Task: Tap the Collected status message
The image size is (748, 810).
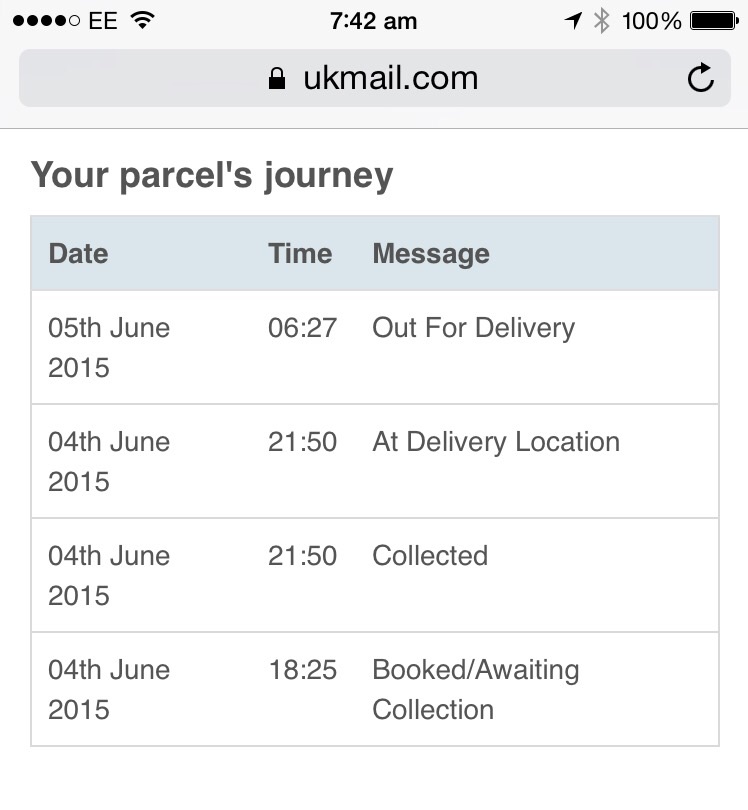Action: [430, 556]
